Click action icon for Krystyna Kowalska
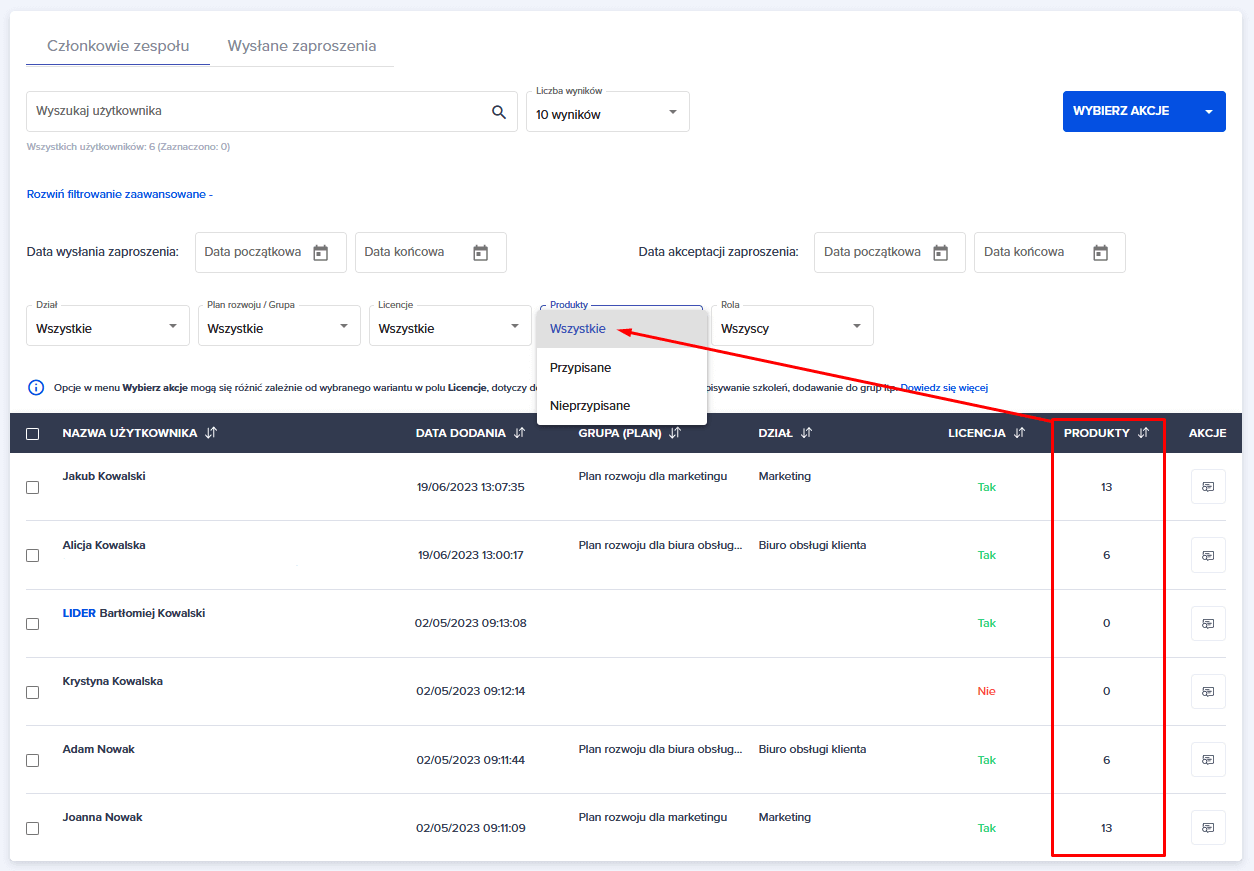Screen dimensions: 1254x871 click(x=1207, y=691)
